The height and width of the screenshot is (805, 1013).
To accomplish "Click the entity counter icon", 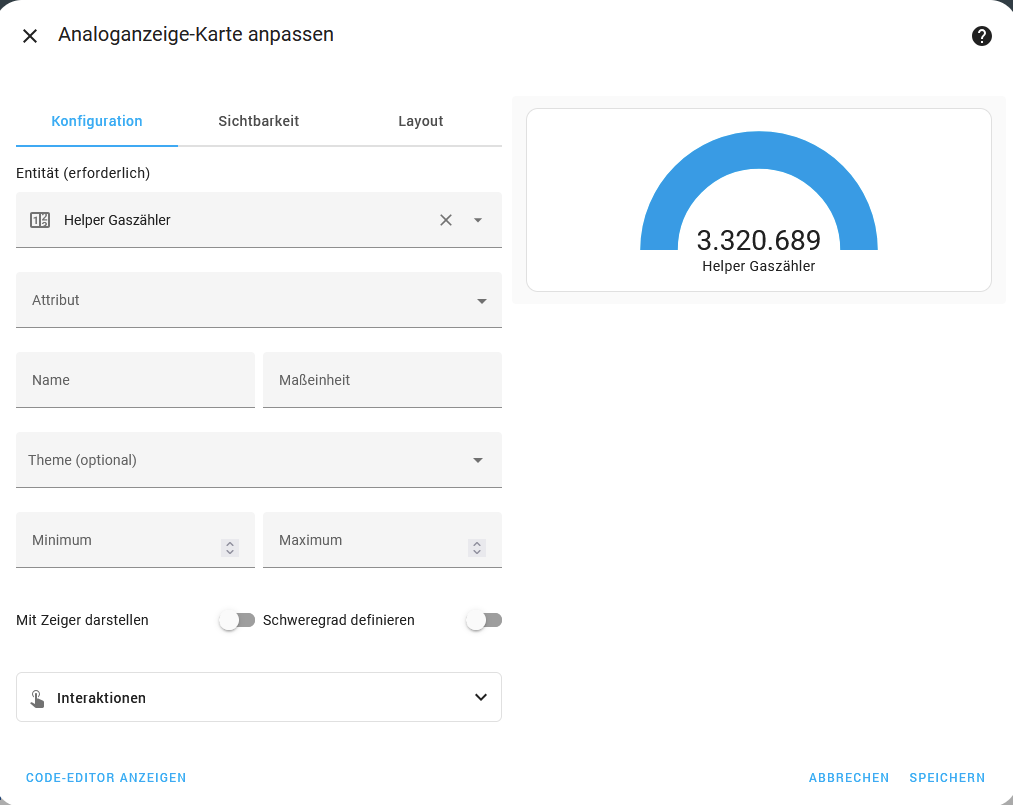I will tap(40, 220).
